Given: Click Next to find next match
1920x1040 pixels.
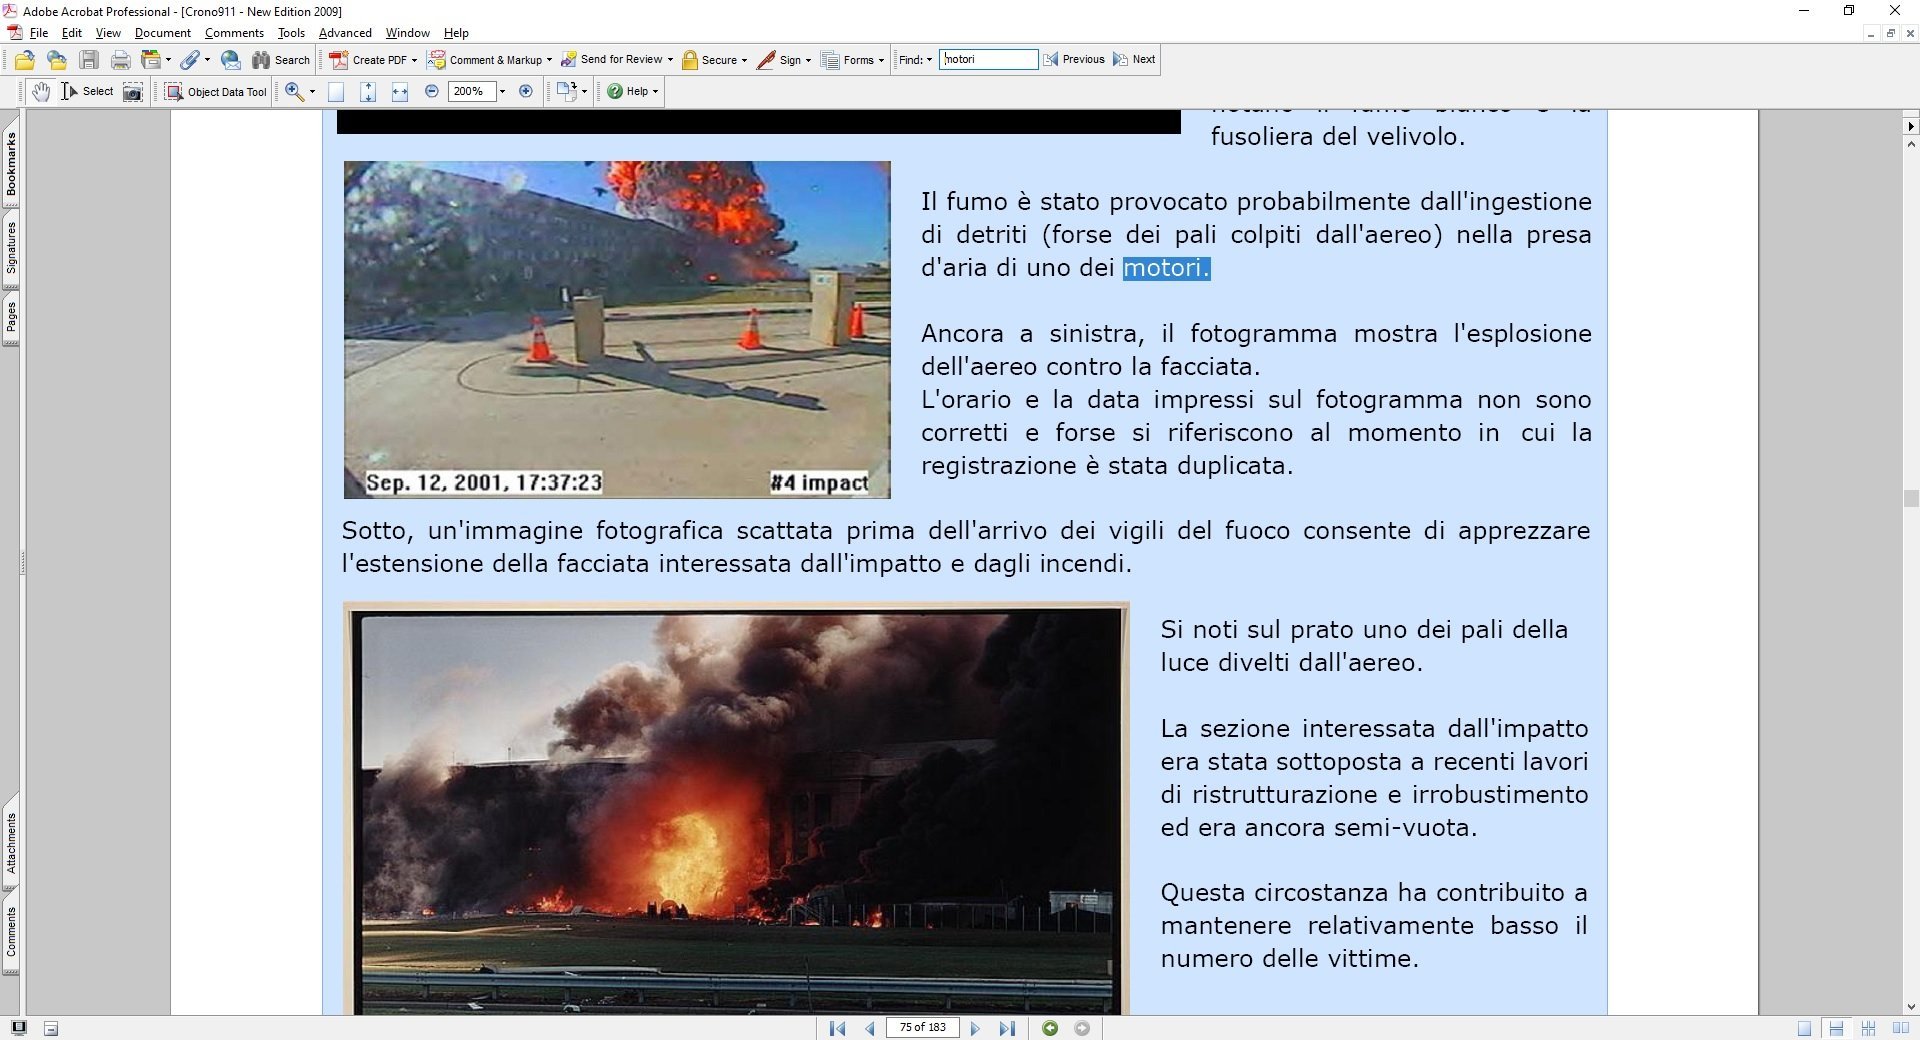Looking at the screenshot, I should (x=1134, y=59).
